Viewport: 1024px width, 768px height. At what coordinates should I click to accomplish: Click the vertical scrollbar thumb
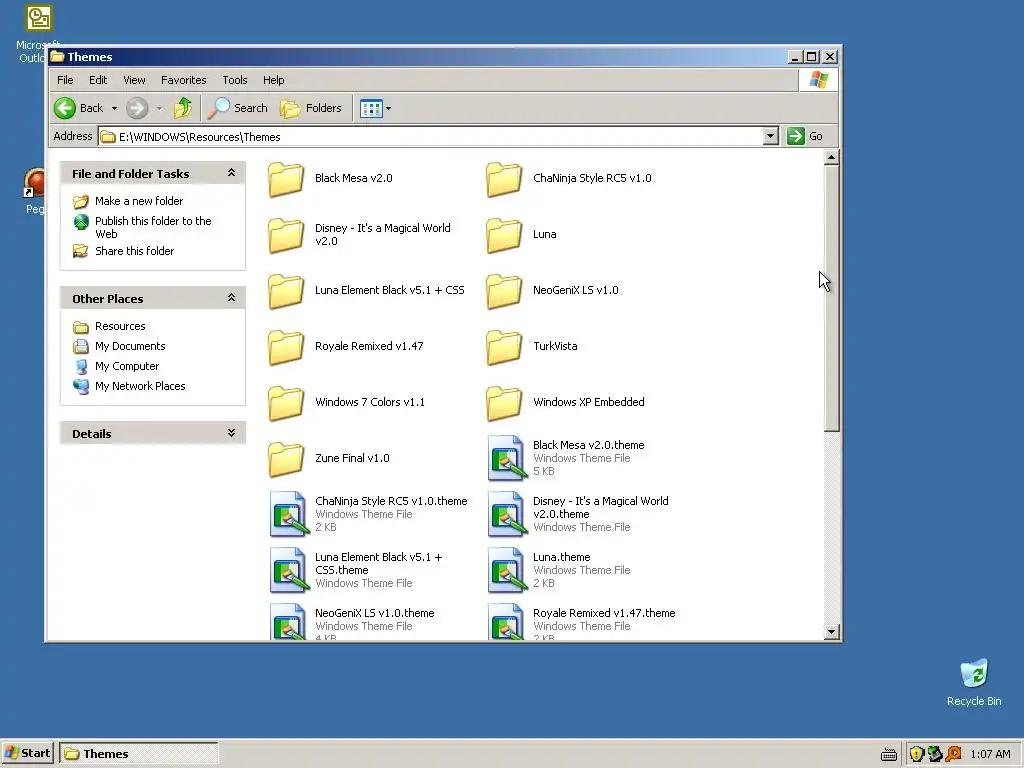pos(831,298)
